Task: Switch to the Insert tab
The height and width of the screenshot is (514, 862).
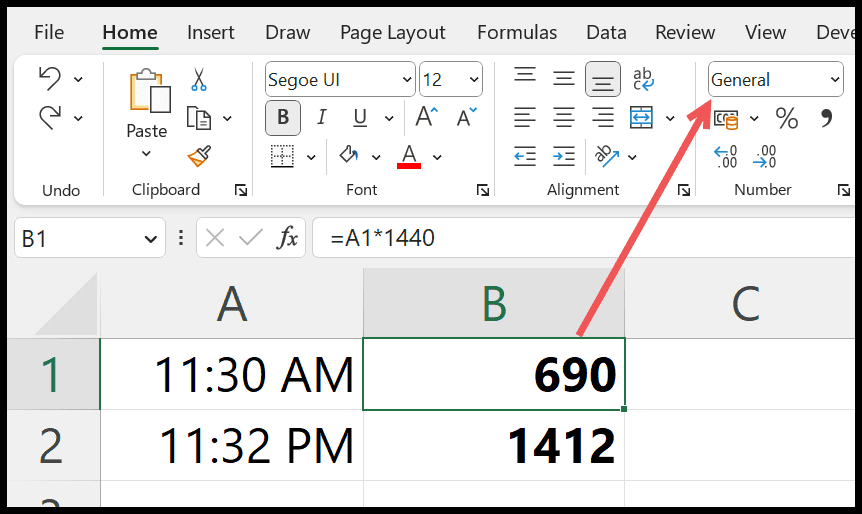Action: pyautogui.click(x=211, y=32)
